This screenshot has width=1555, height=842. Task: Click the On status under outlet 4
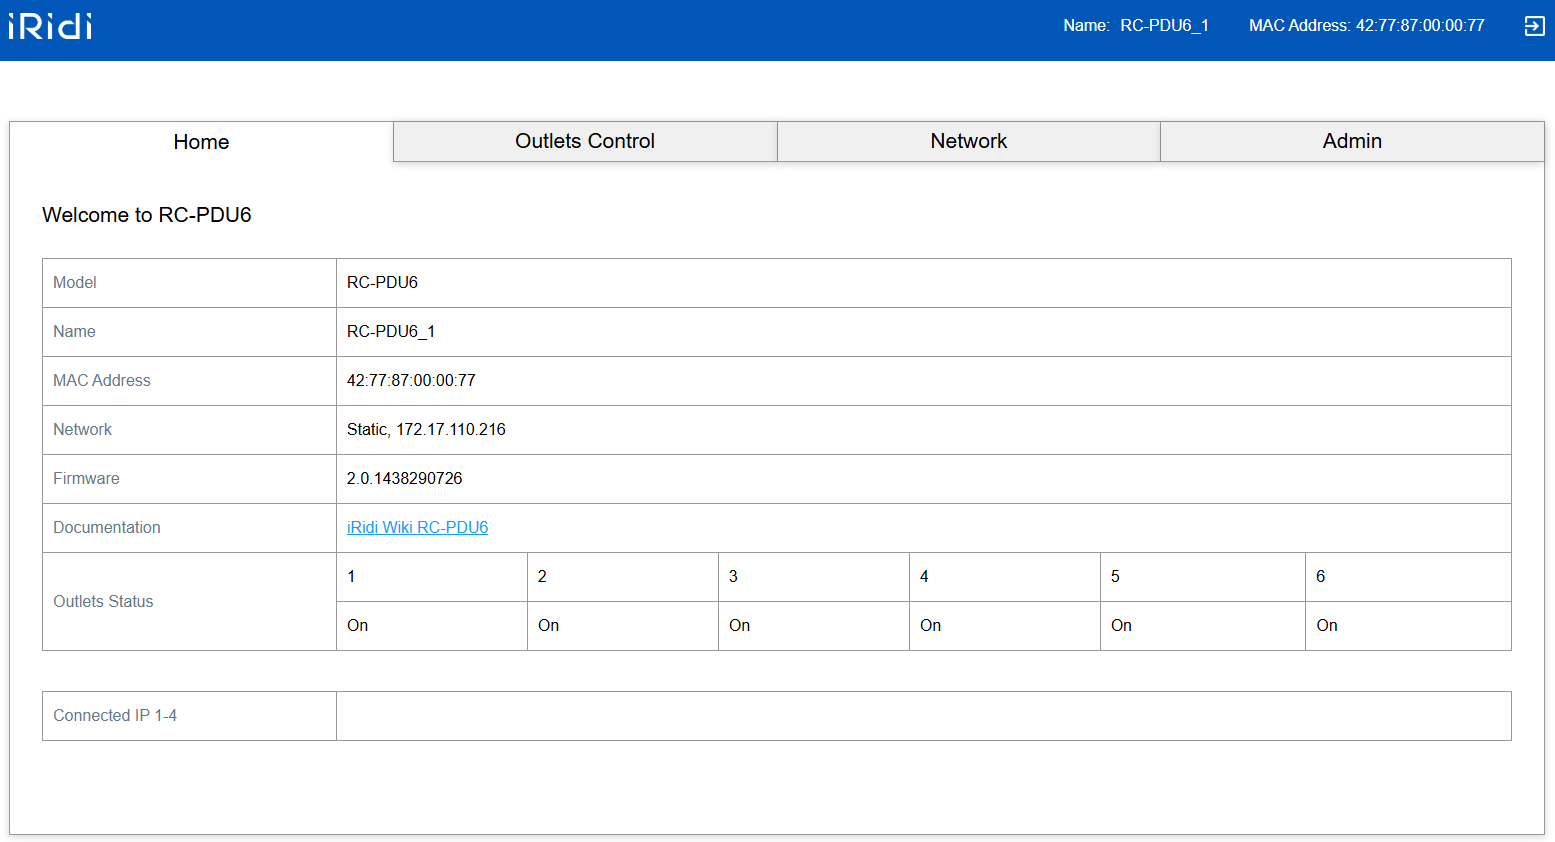point(931,626)
